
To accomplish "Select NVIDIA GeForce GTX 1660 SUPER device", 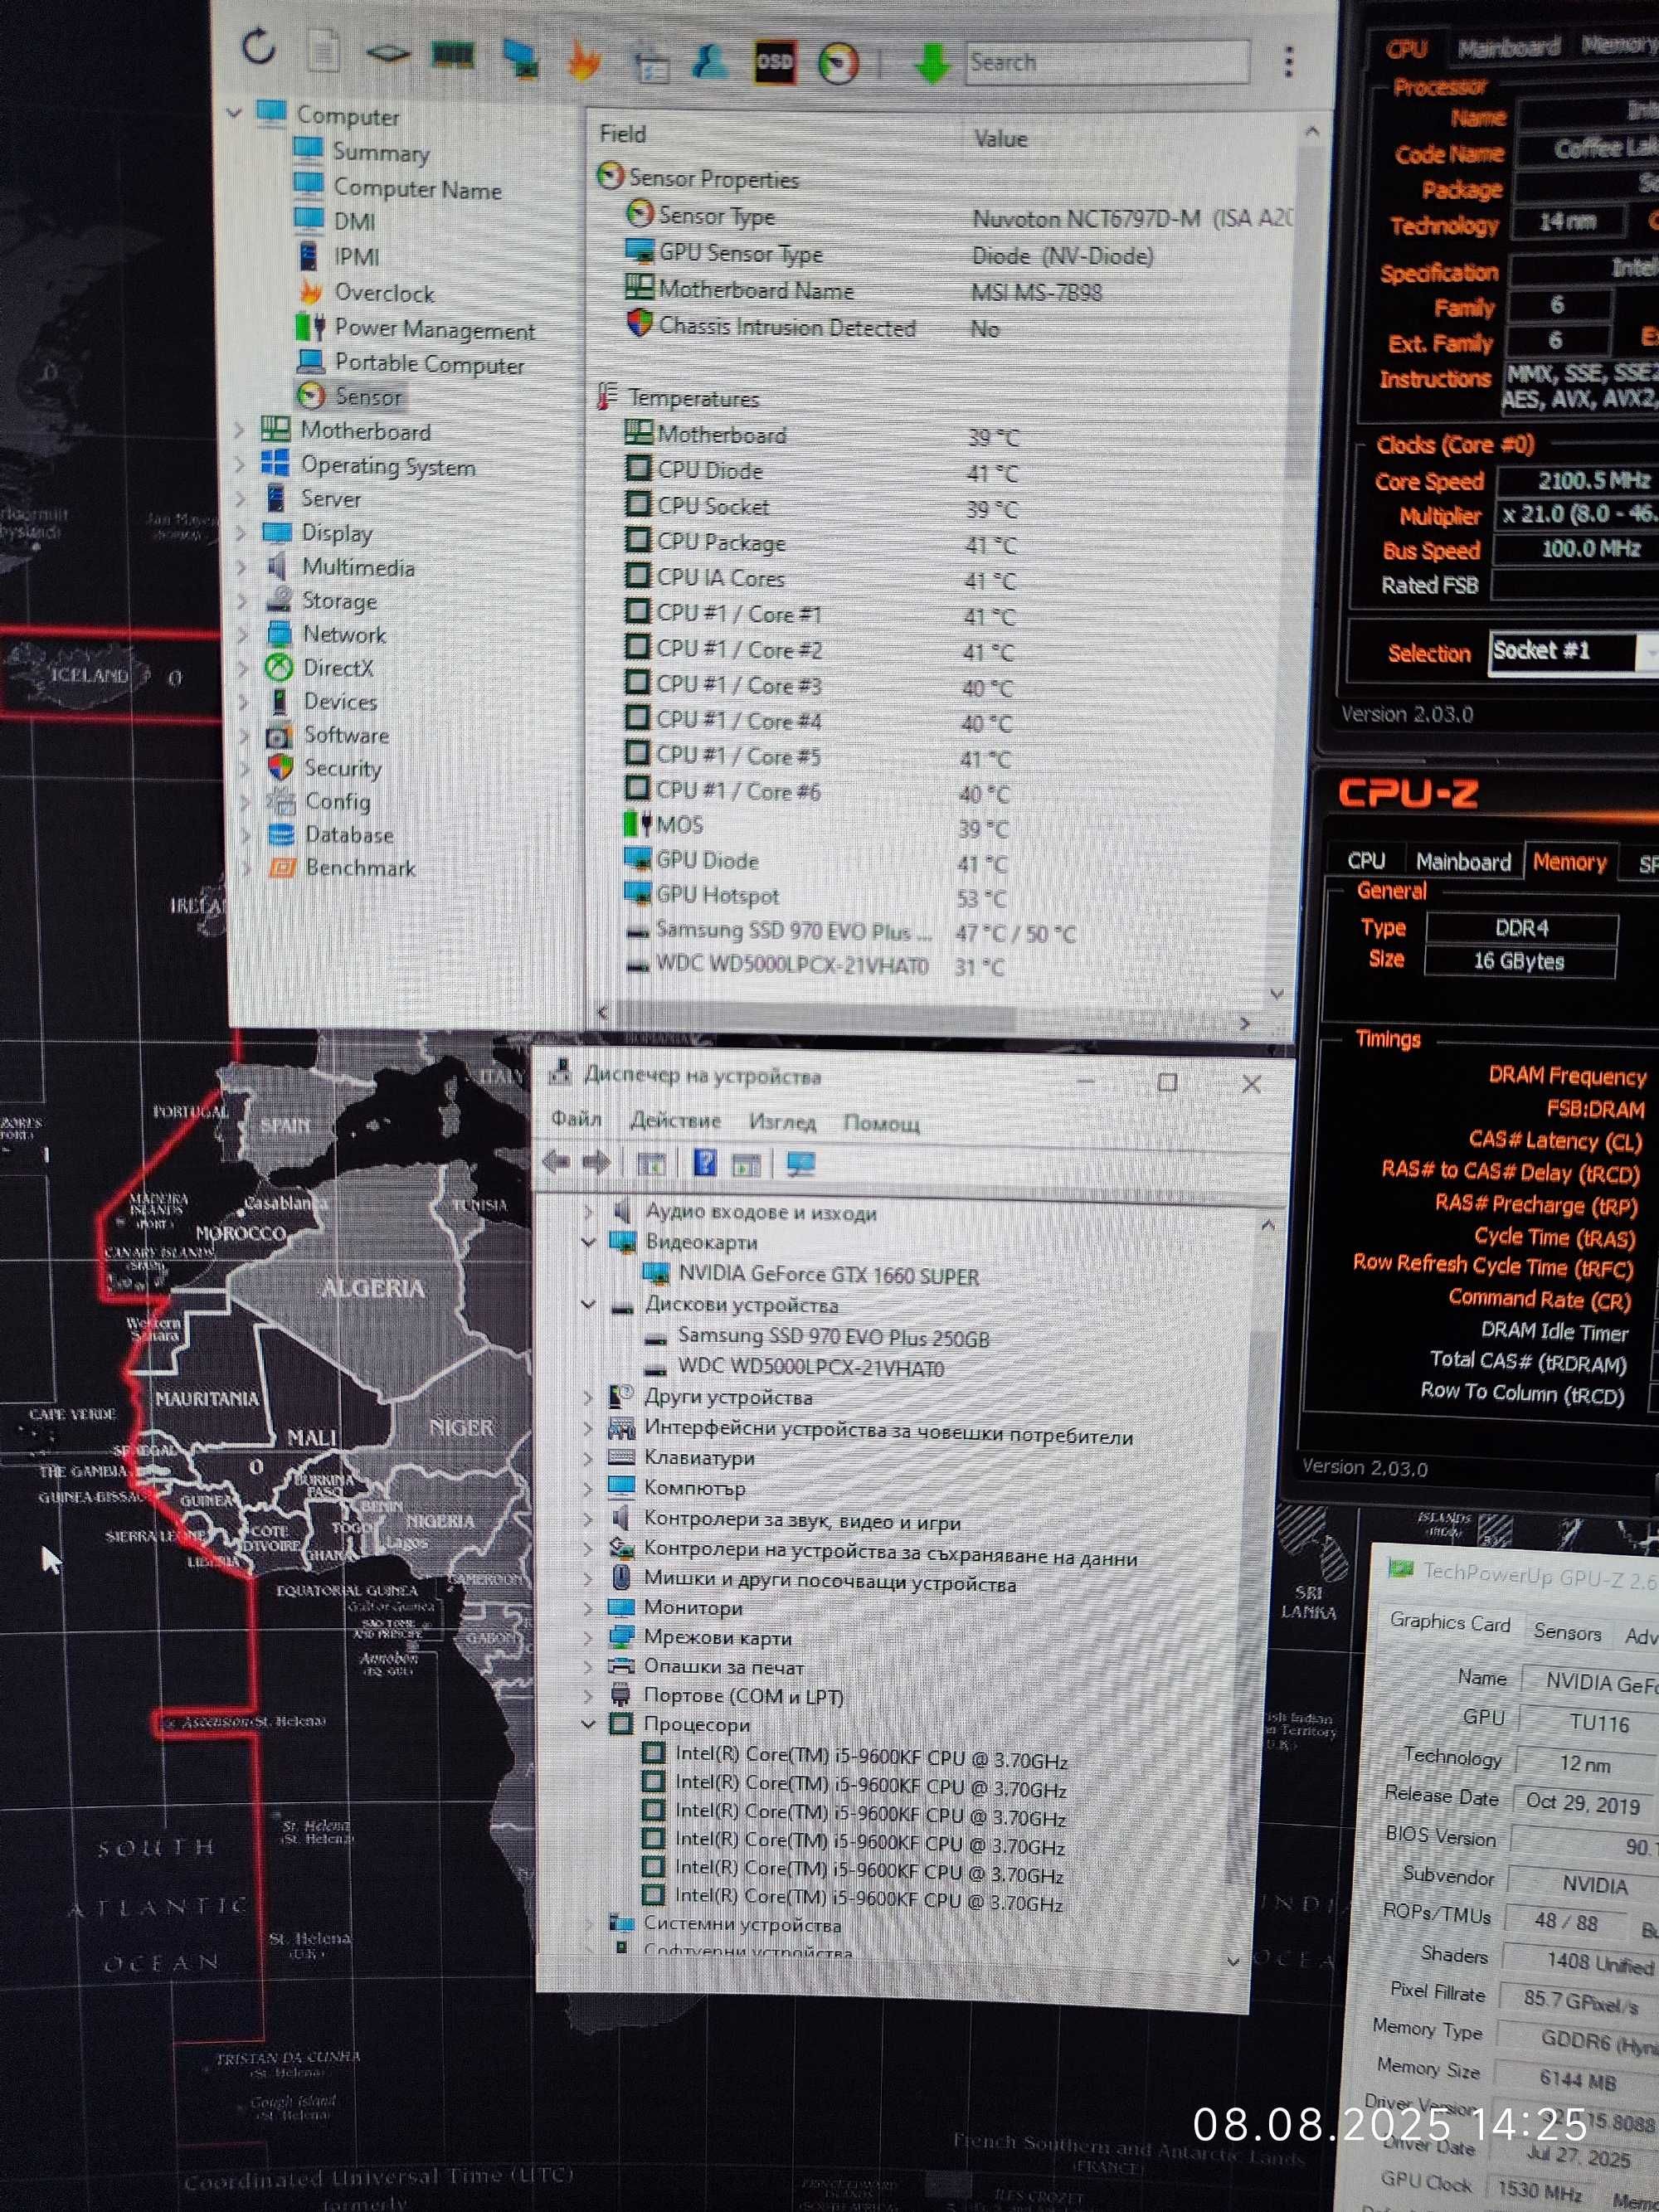I will tap(828, 1275).
